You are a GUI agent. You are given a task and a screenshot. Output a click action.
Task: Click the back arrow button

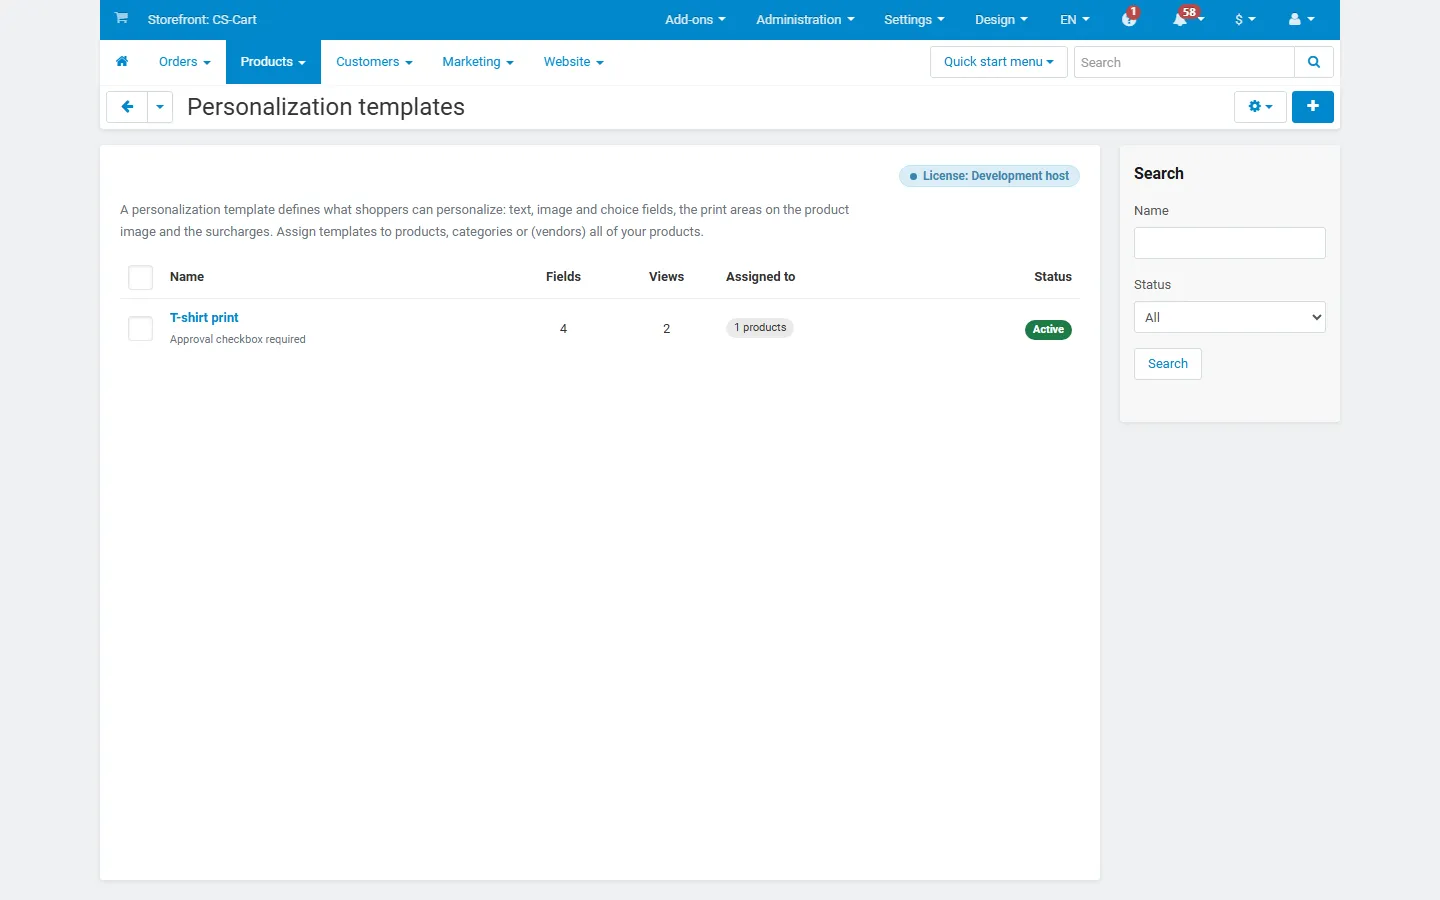127,107
